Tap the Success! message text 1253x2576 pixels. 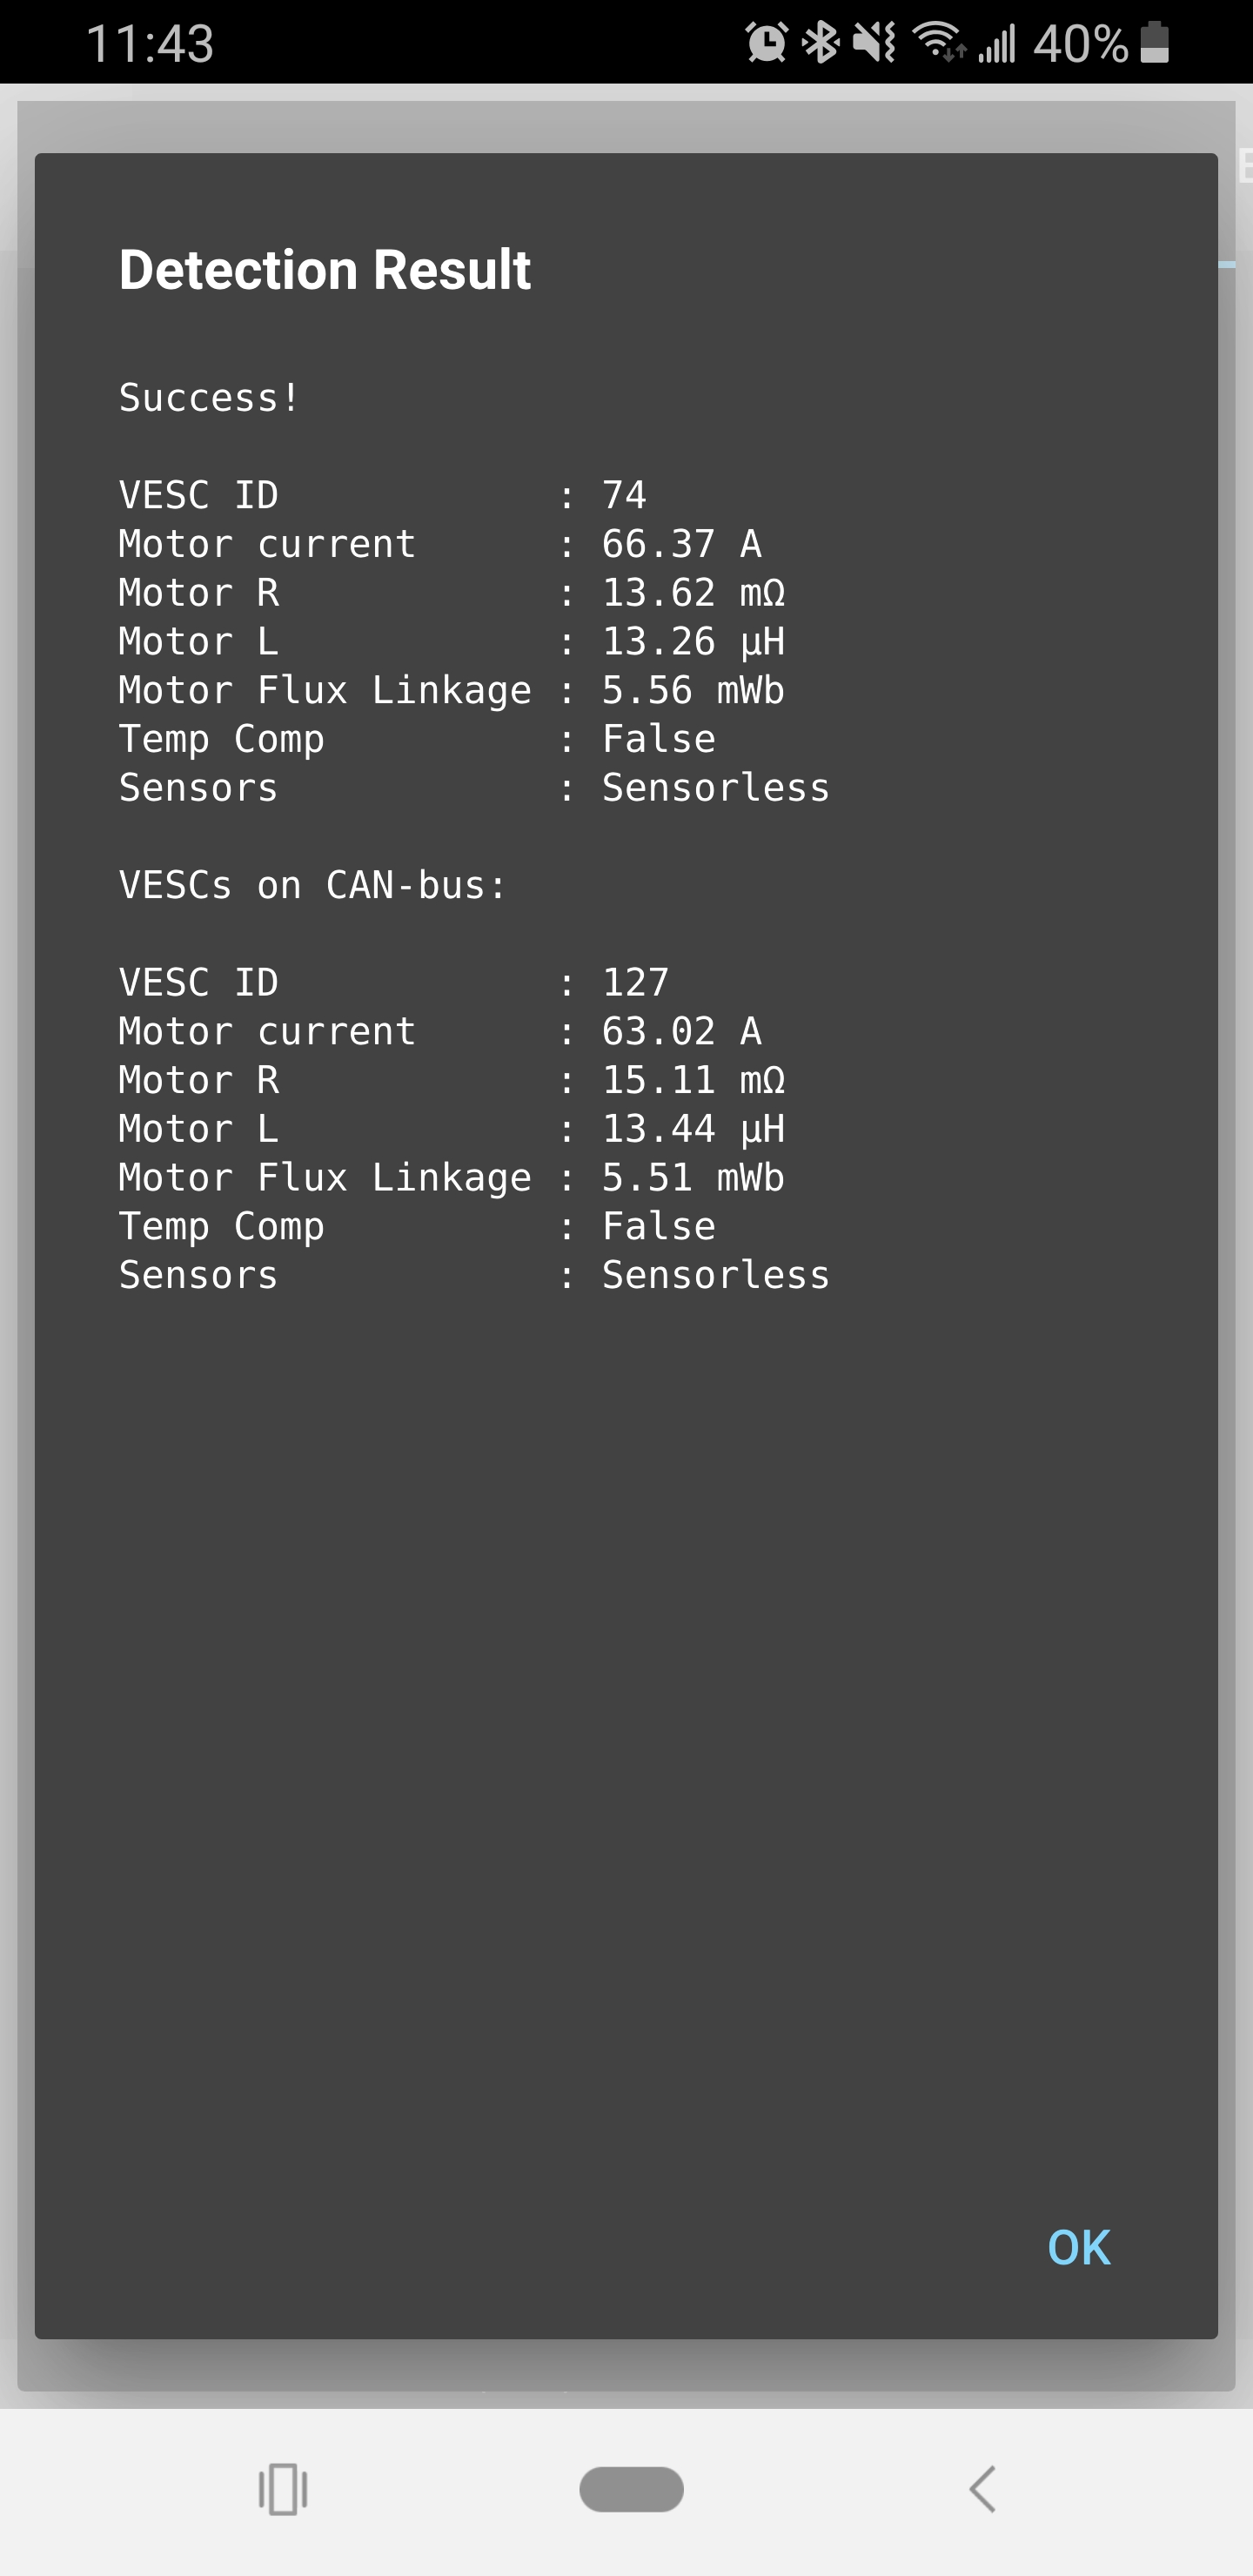point(209,398)
